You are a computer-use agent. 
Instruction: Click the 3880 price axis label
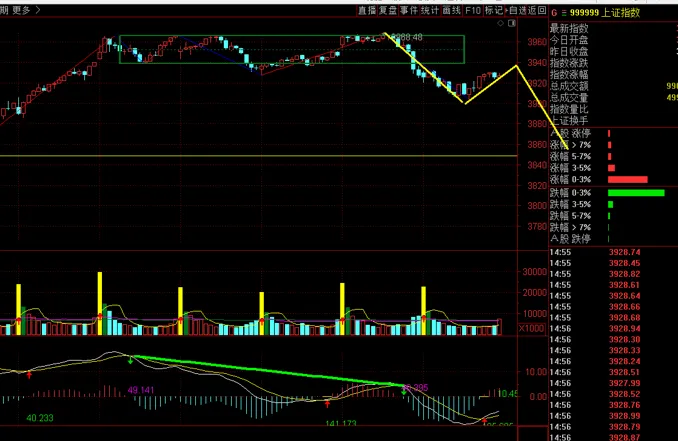pyautogui.click(x=537, y=124)
